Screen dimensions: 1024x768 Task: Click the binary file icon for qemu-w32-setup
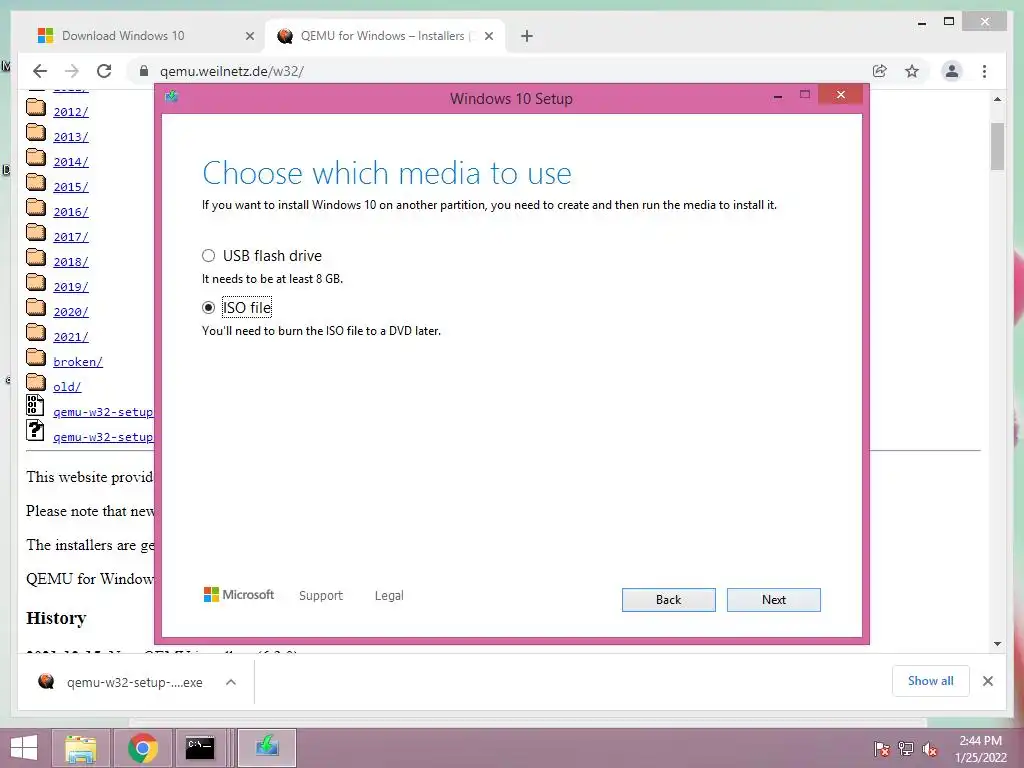[x=35, y=405]
